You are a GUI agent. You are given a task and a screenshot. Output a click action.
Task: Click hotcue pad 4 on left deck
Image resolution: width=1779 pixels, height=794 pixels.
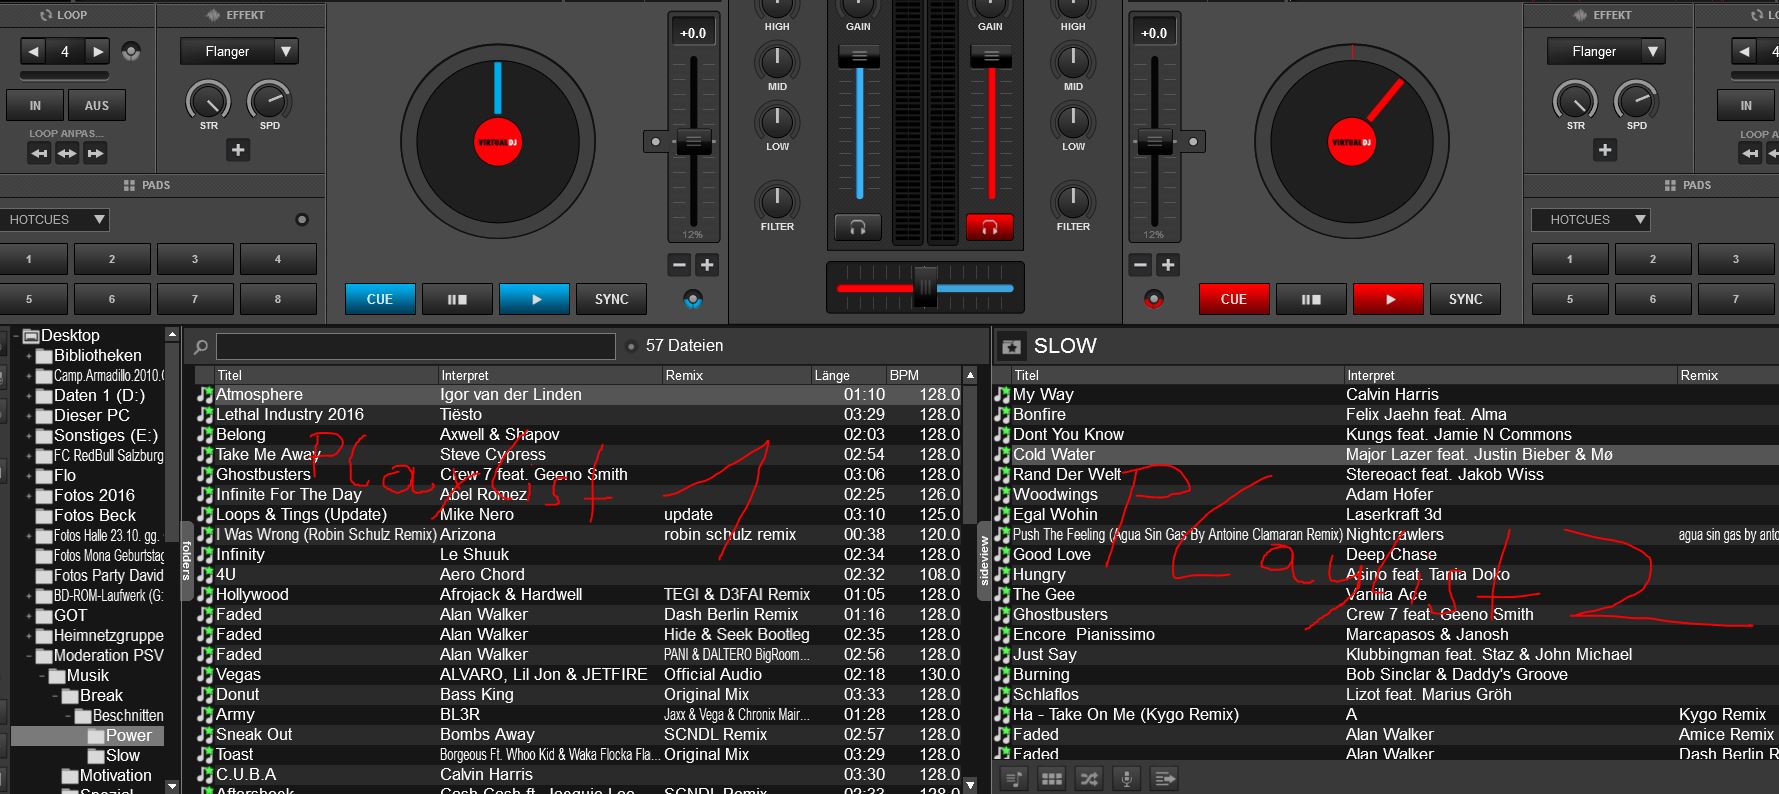coord(277,259)
